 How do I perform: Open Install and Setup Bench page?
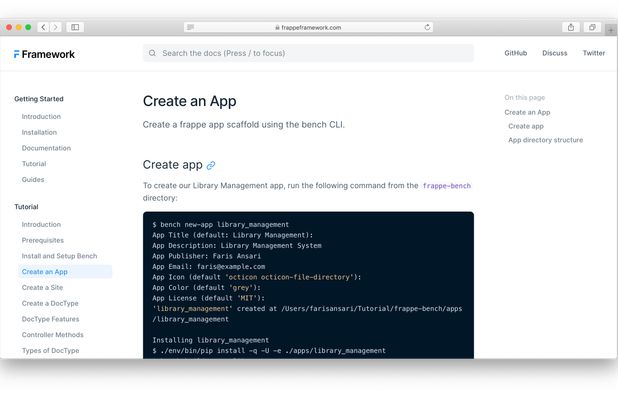[x=59, y=256]
